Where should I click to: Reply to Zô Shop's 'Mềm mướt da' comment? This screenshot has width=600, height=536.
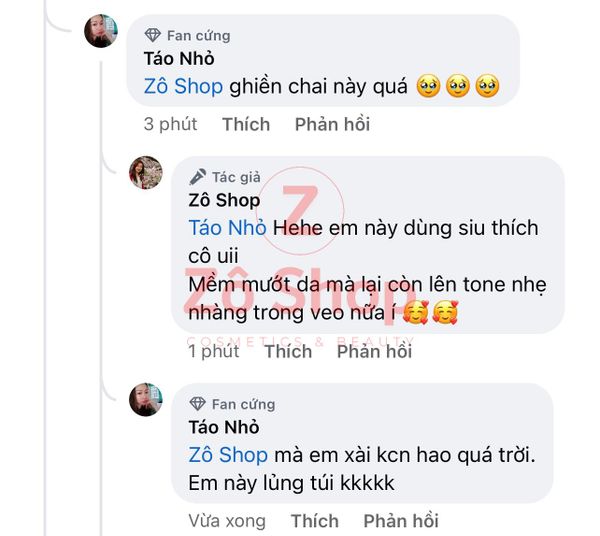(374, 351)
